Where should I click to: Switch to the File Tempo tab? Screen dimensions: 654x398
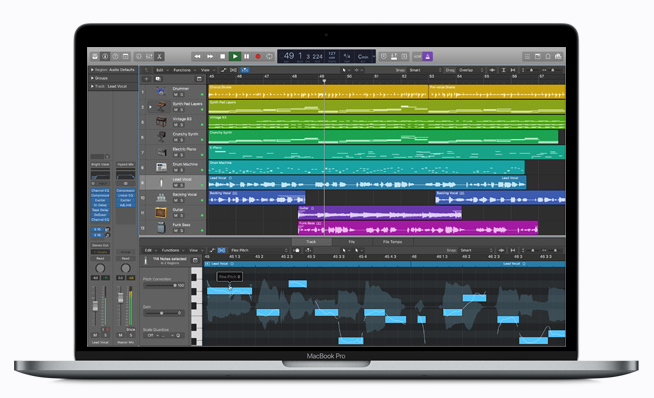(392, 242)
